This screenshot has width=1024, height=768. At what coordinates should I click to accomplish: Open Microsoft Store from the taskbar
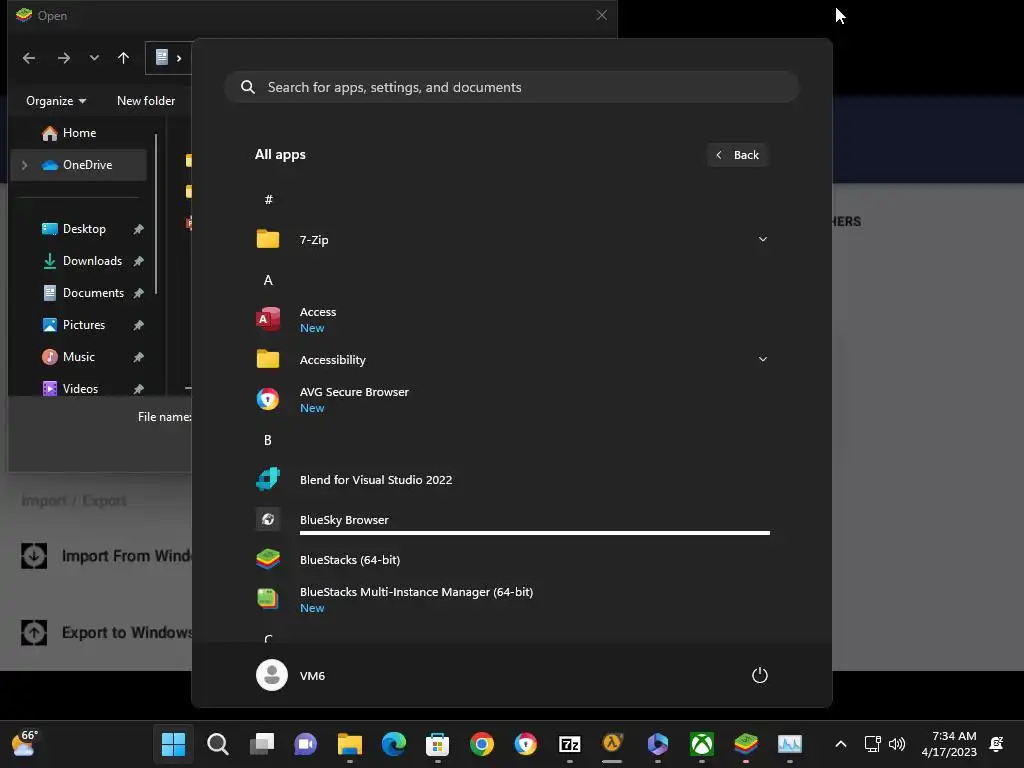[438, 744]
